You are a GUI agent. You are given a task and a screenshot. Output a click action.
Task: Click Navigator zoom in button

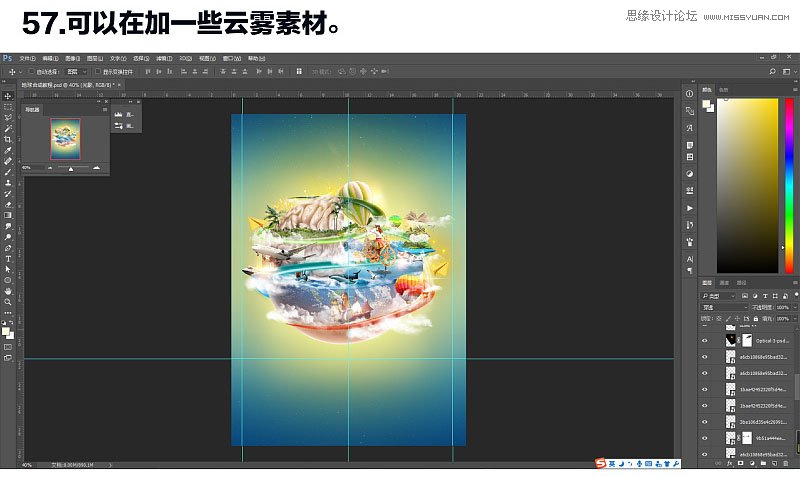coord(96,168)
